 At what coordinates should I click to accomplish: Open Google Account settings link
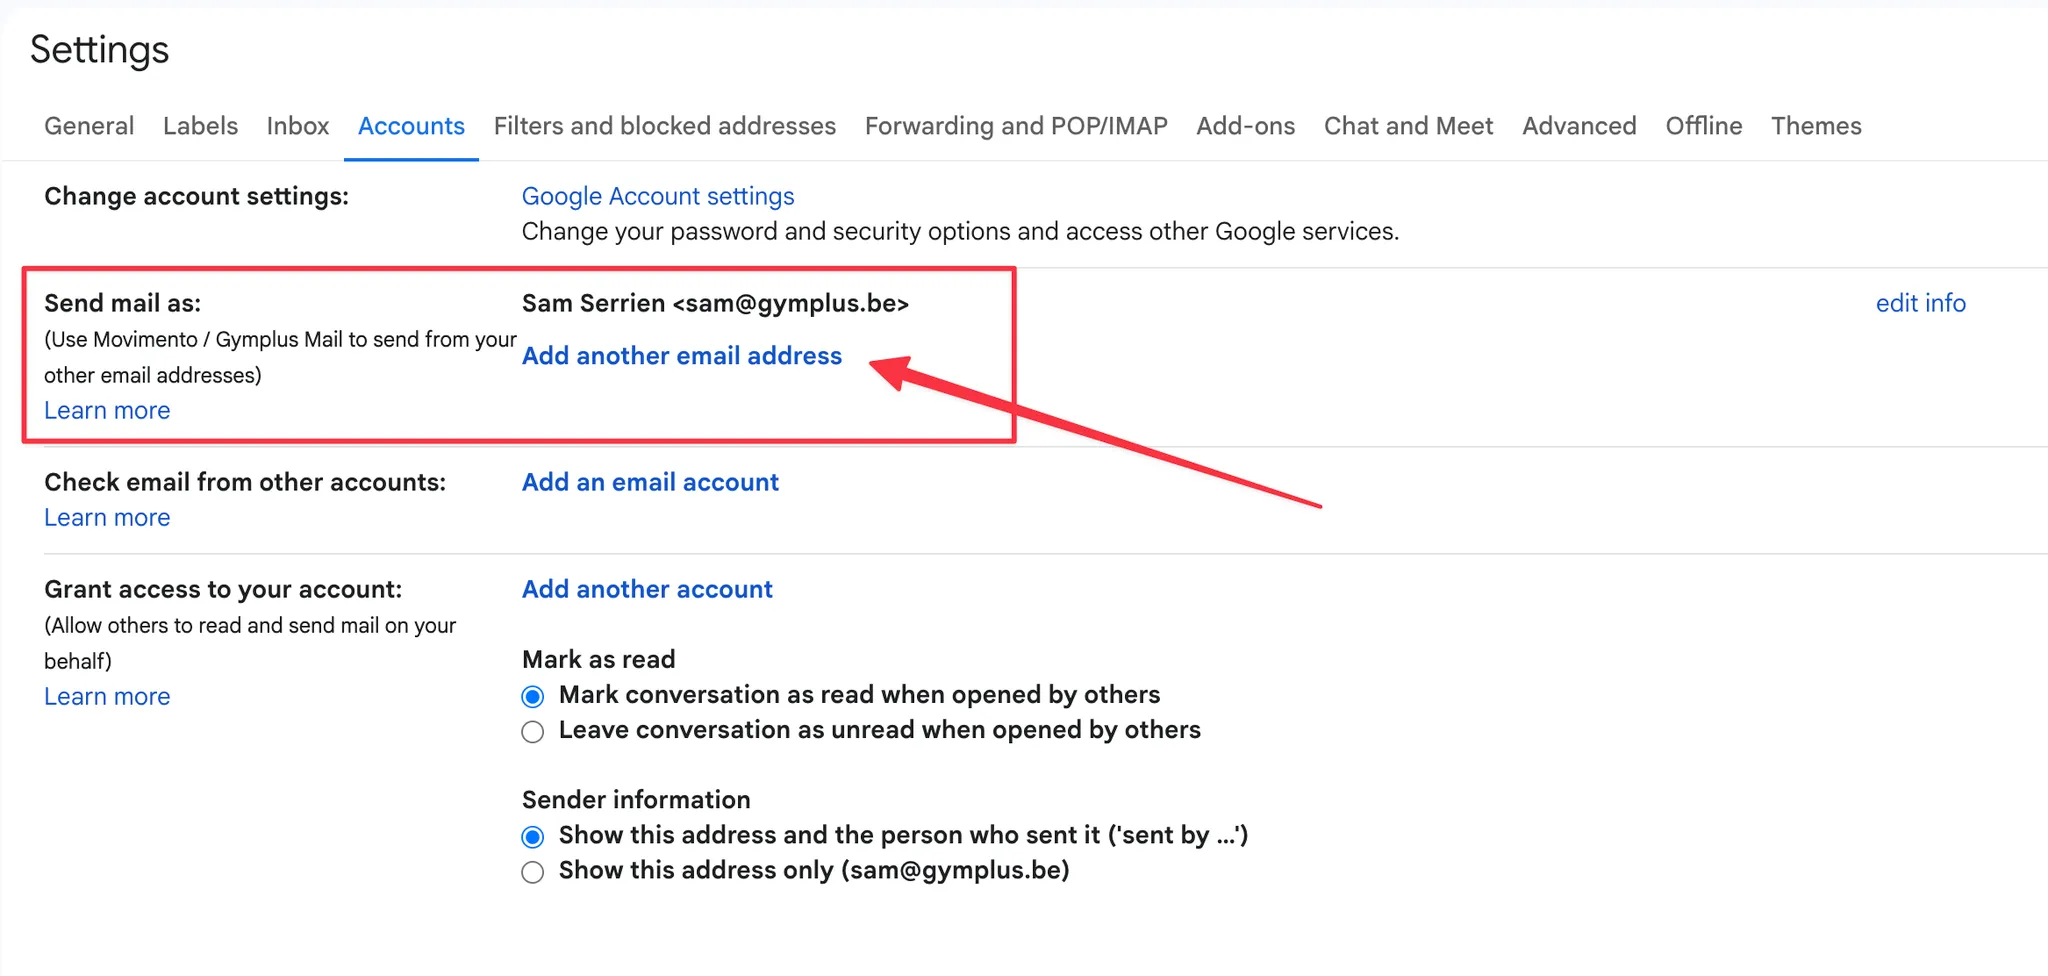658,196
